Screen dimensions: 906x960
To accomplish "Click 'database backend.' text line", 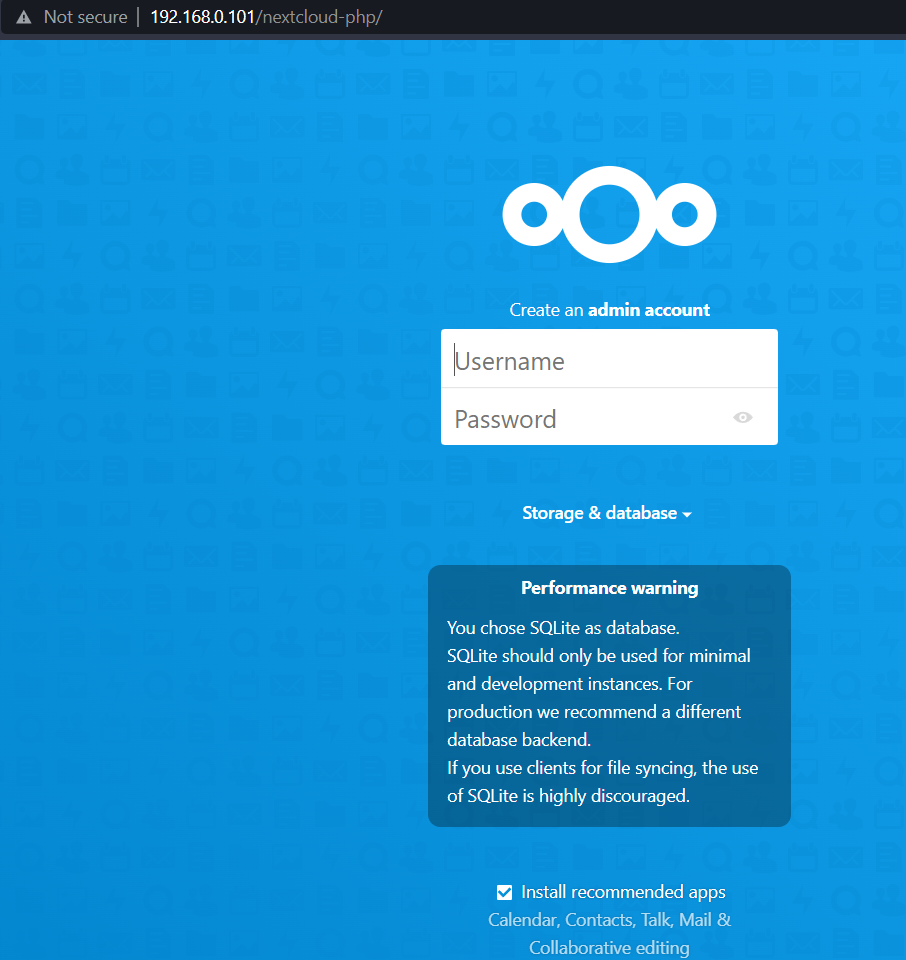I will coord(519,740).
